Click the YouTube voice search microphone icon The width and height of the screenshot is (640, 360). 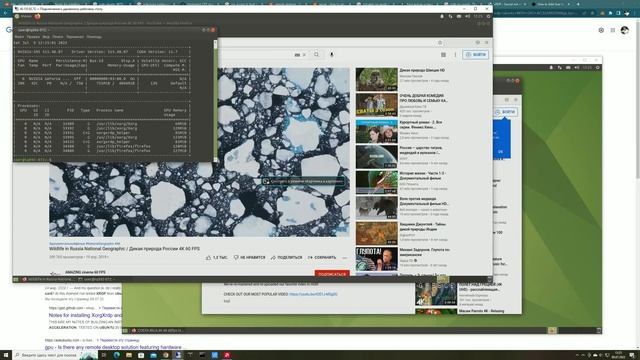(x=331, y=54)
